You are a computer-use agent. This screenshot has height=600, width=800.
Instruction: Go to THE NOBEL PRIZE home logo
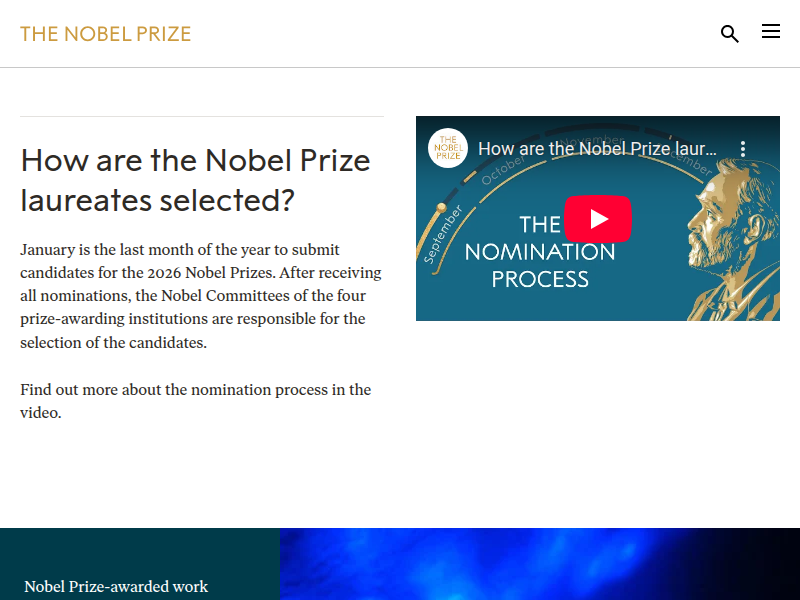105,34
